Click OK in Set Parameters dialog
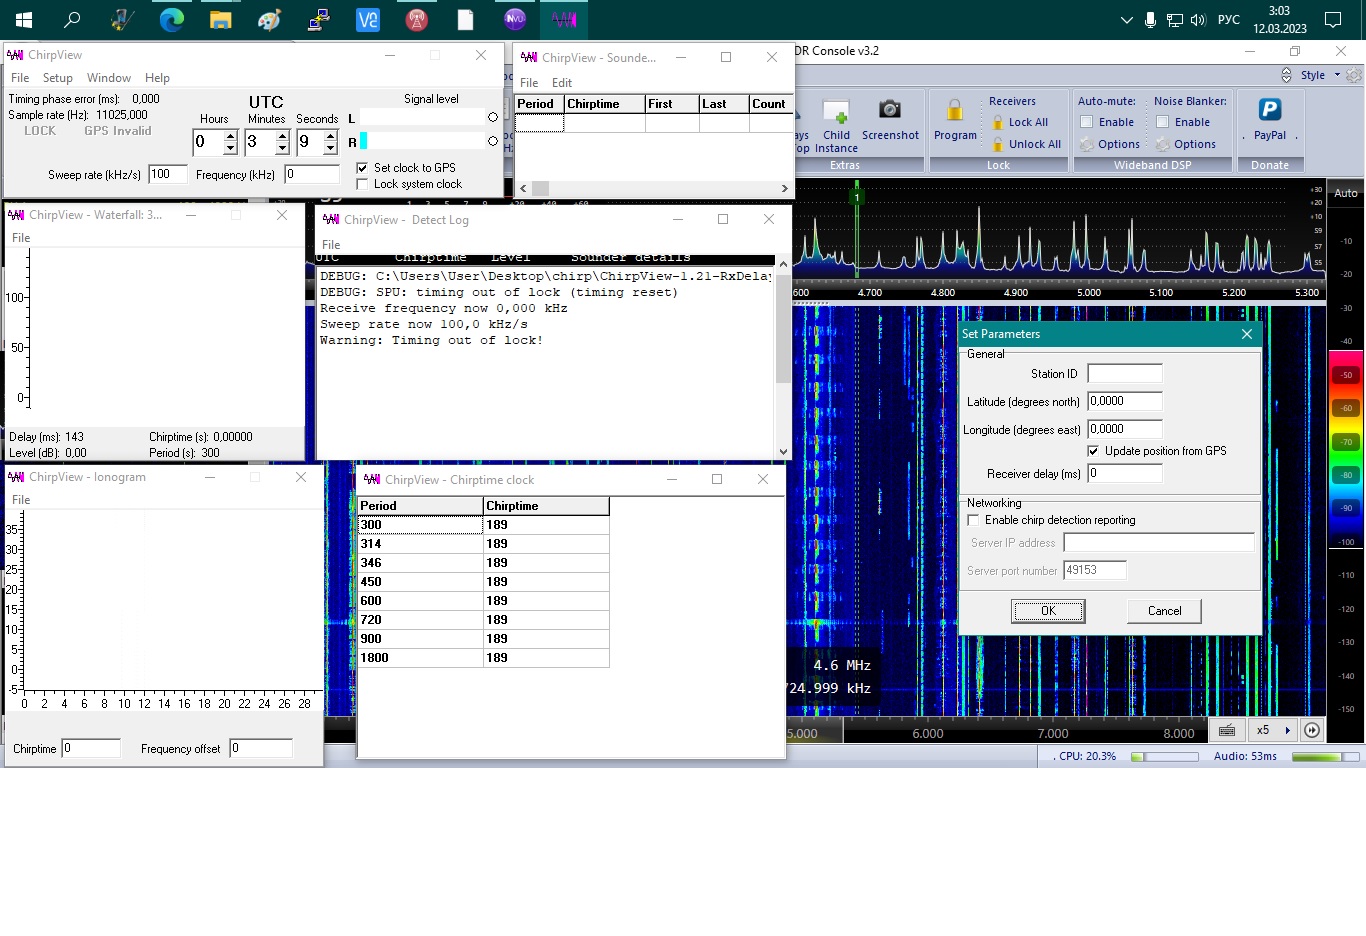Viewport: 1366px width, 936px height. [x=1047, y=611]
